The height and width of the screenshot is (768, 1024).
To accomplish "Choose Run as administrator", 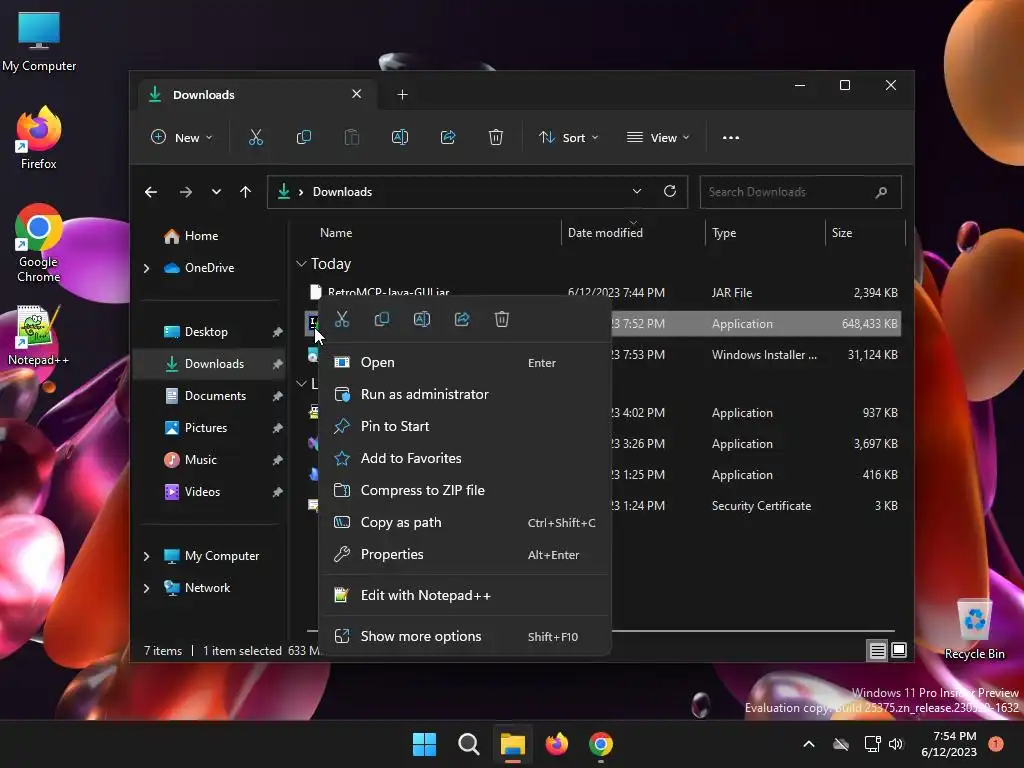I will click(464, 394).
